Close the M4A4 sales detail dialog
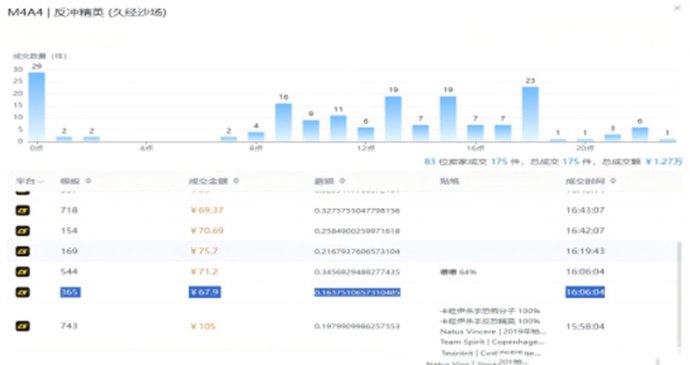This screenshot has width=690, height=365. tap(677, 8)
